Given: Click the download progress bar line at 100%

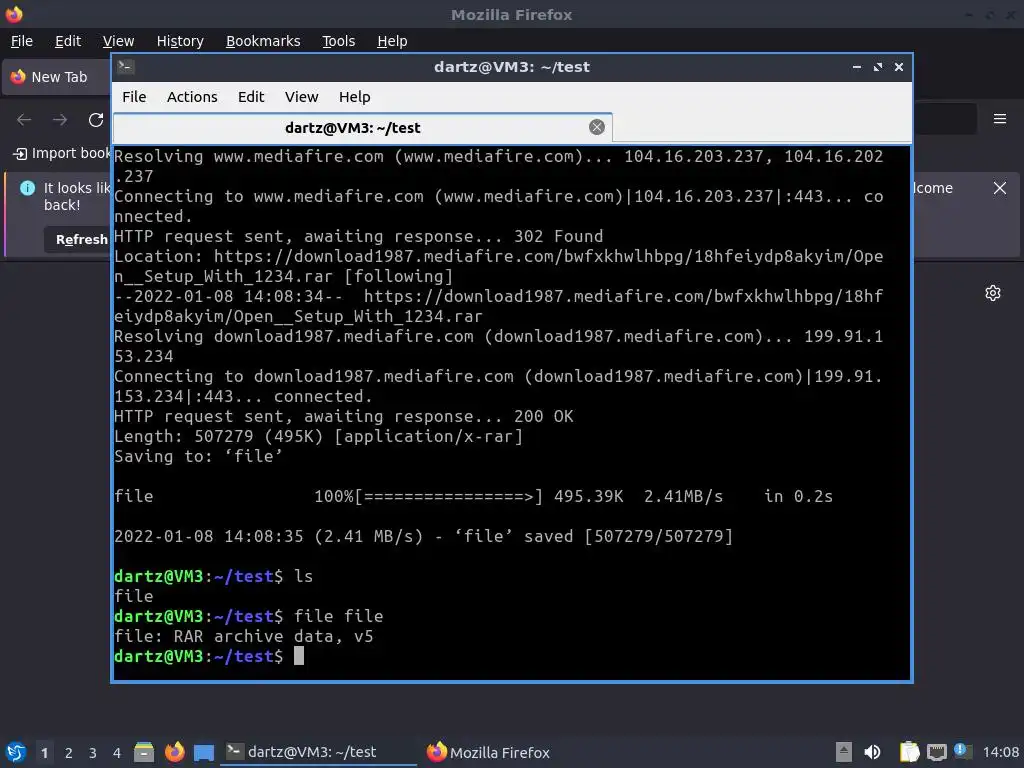Looking at the screenshot, I should click(473, 496).
